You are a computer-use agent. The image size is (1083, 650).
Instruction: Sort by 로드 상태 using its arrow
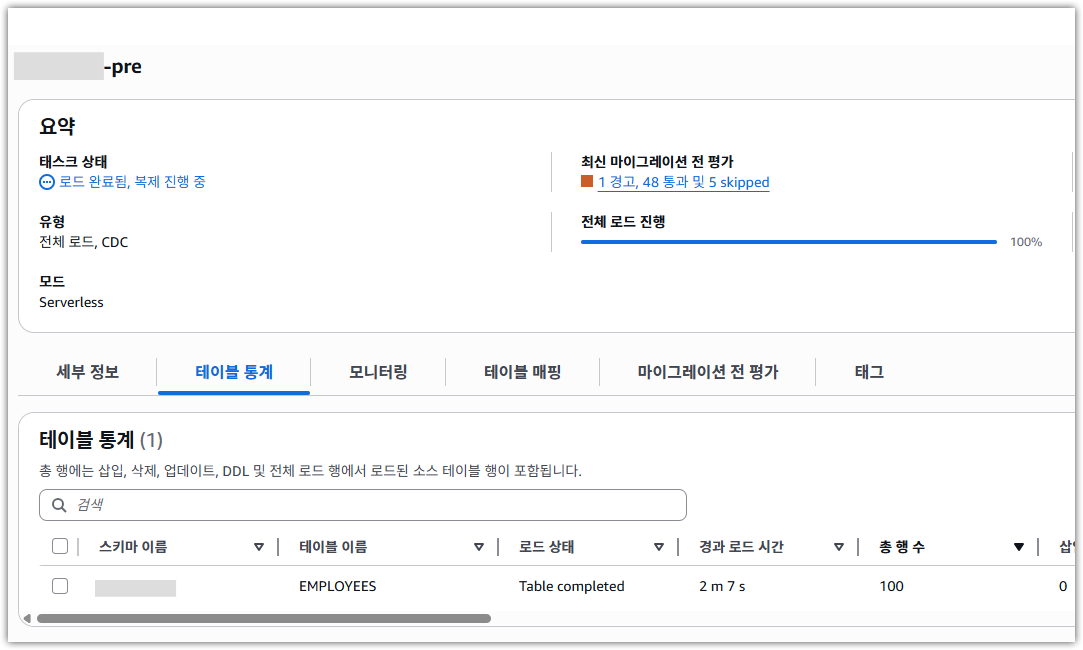658,547
